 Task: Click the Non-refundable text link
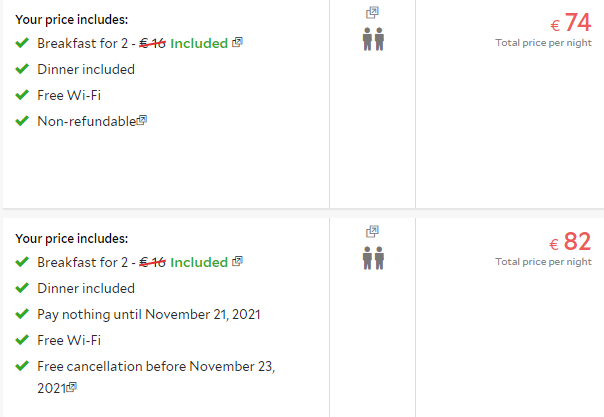click(x=87, y=121)
